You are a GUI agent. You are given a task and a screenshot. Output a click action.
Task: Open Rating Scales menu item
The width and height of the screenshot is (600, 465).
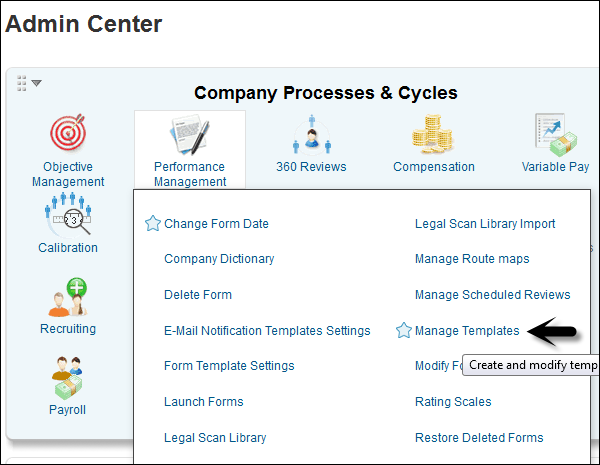point(453,402)
